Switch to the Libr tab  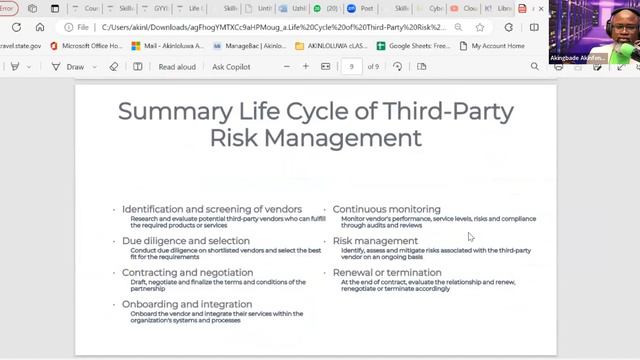(499, 8)
